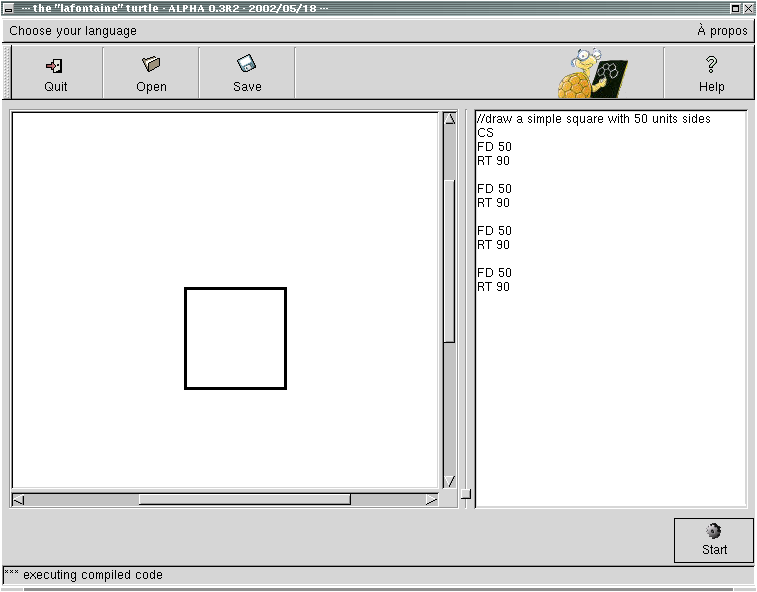Image resolution: width=757 pixels, height=592 pixels.
Task: Click the Quit toolbar icon
Action: coord(55,73)
